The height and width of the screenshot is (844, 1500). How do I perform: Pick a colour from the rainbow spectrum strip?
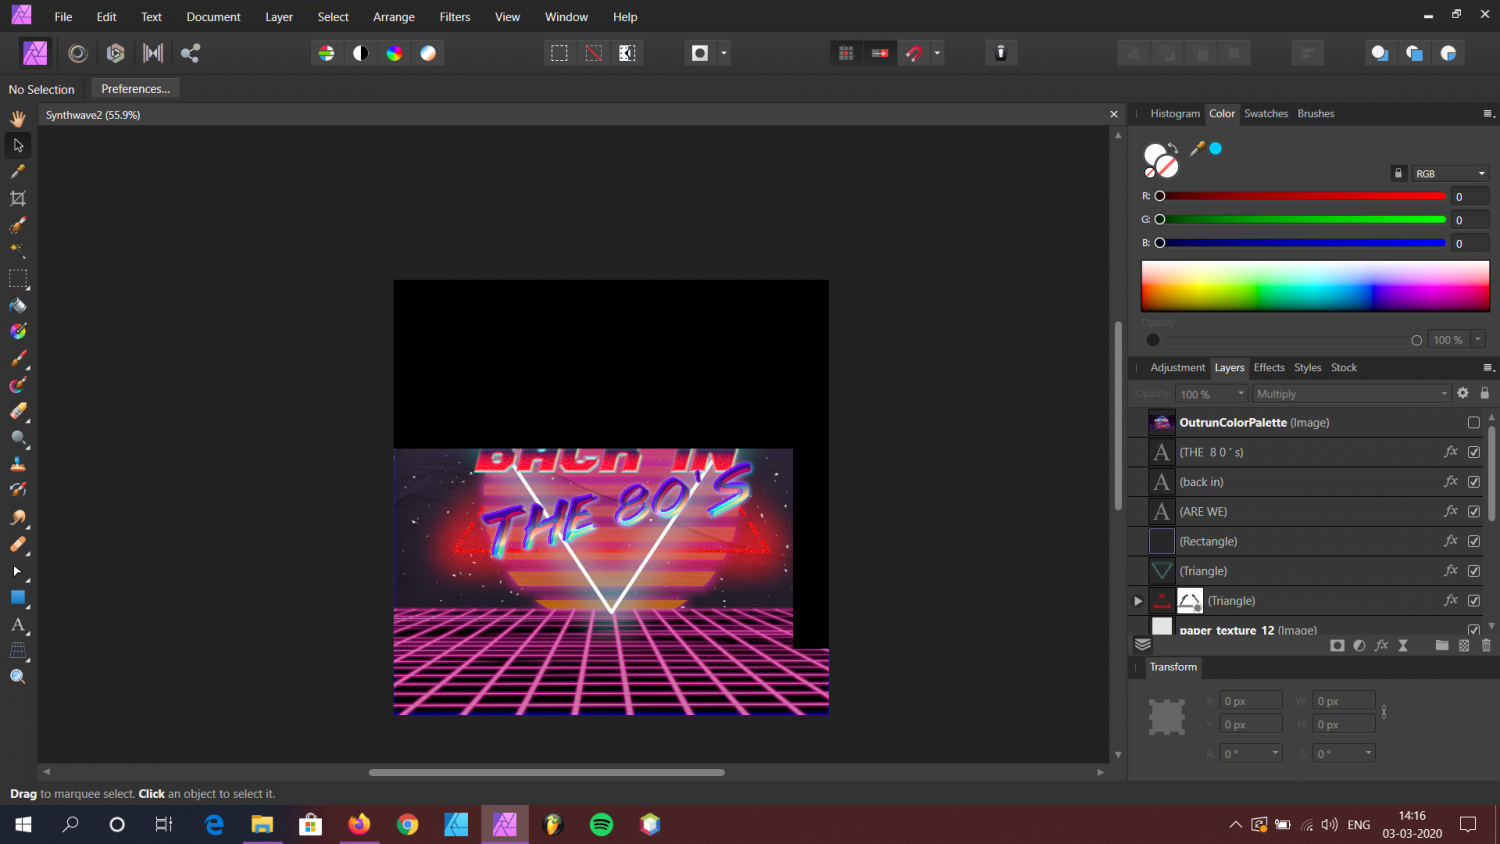(x=1315, y=286)
